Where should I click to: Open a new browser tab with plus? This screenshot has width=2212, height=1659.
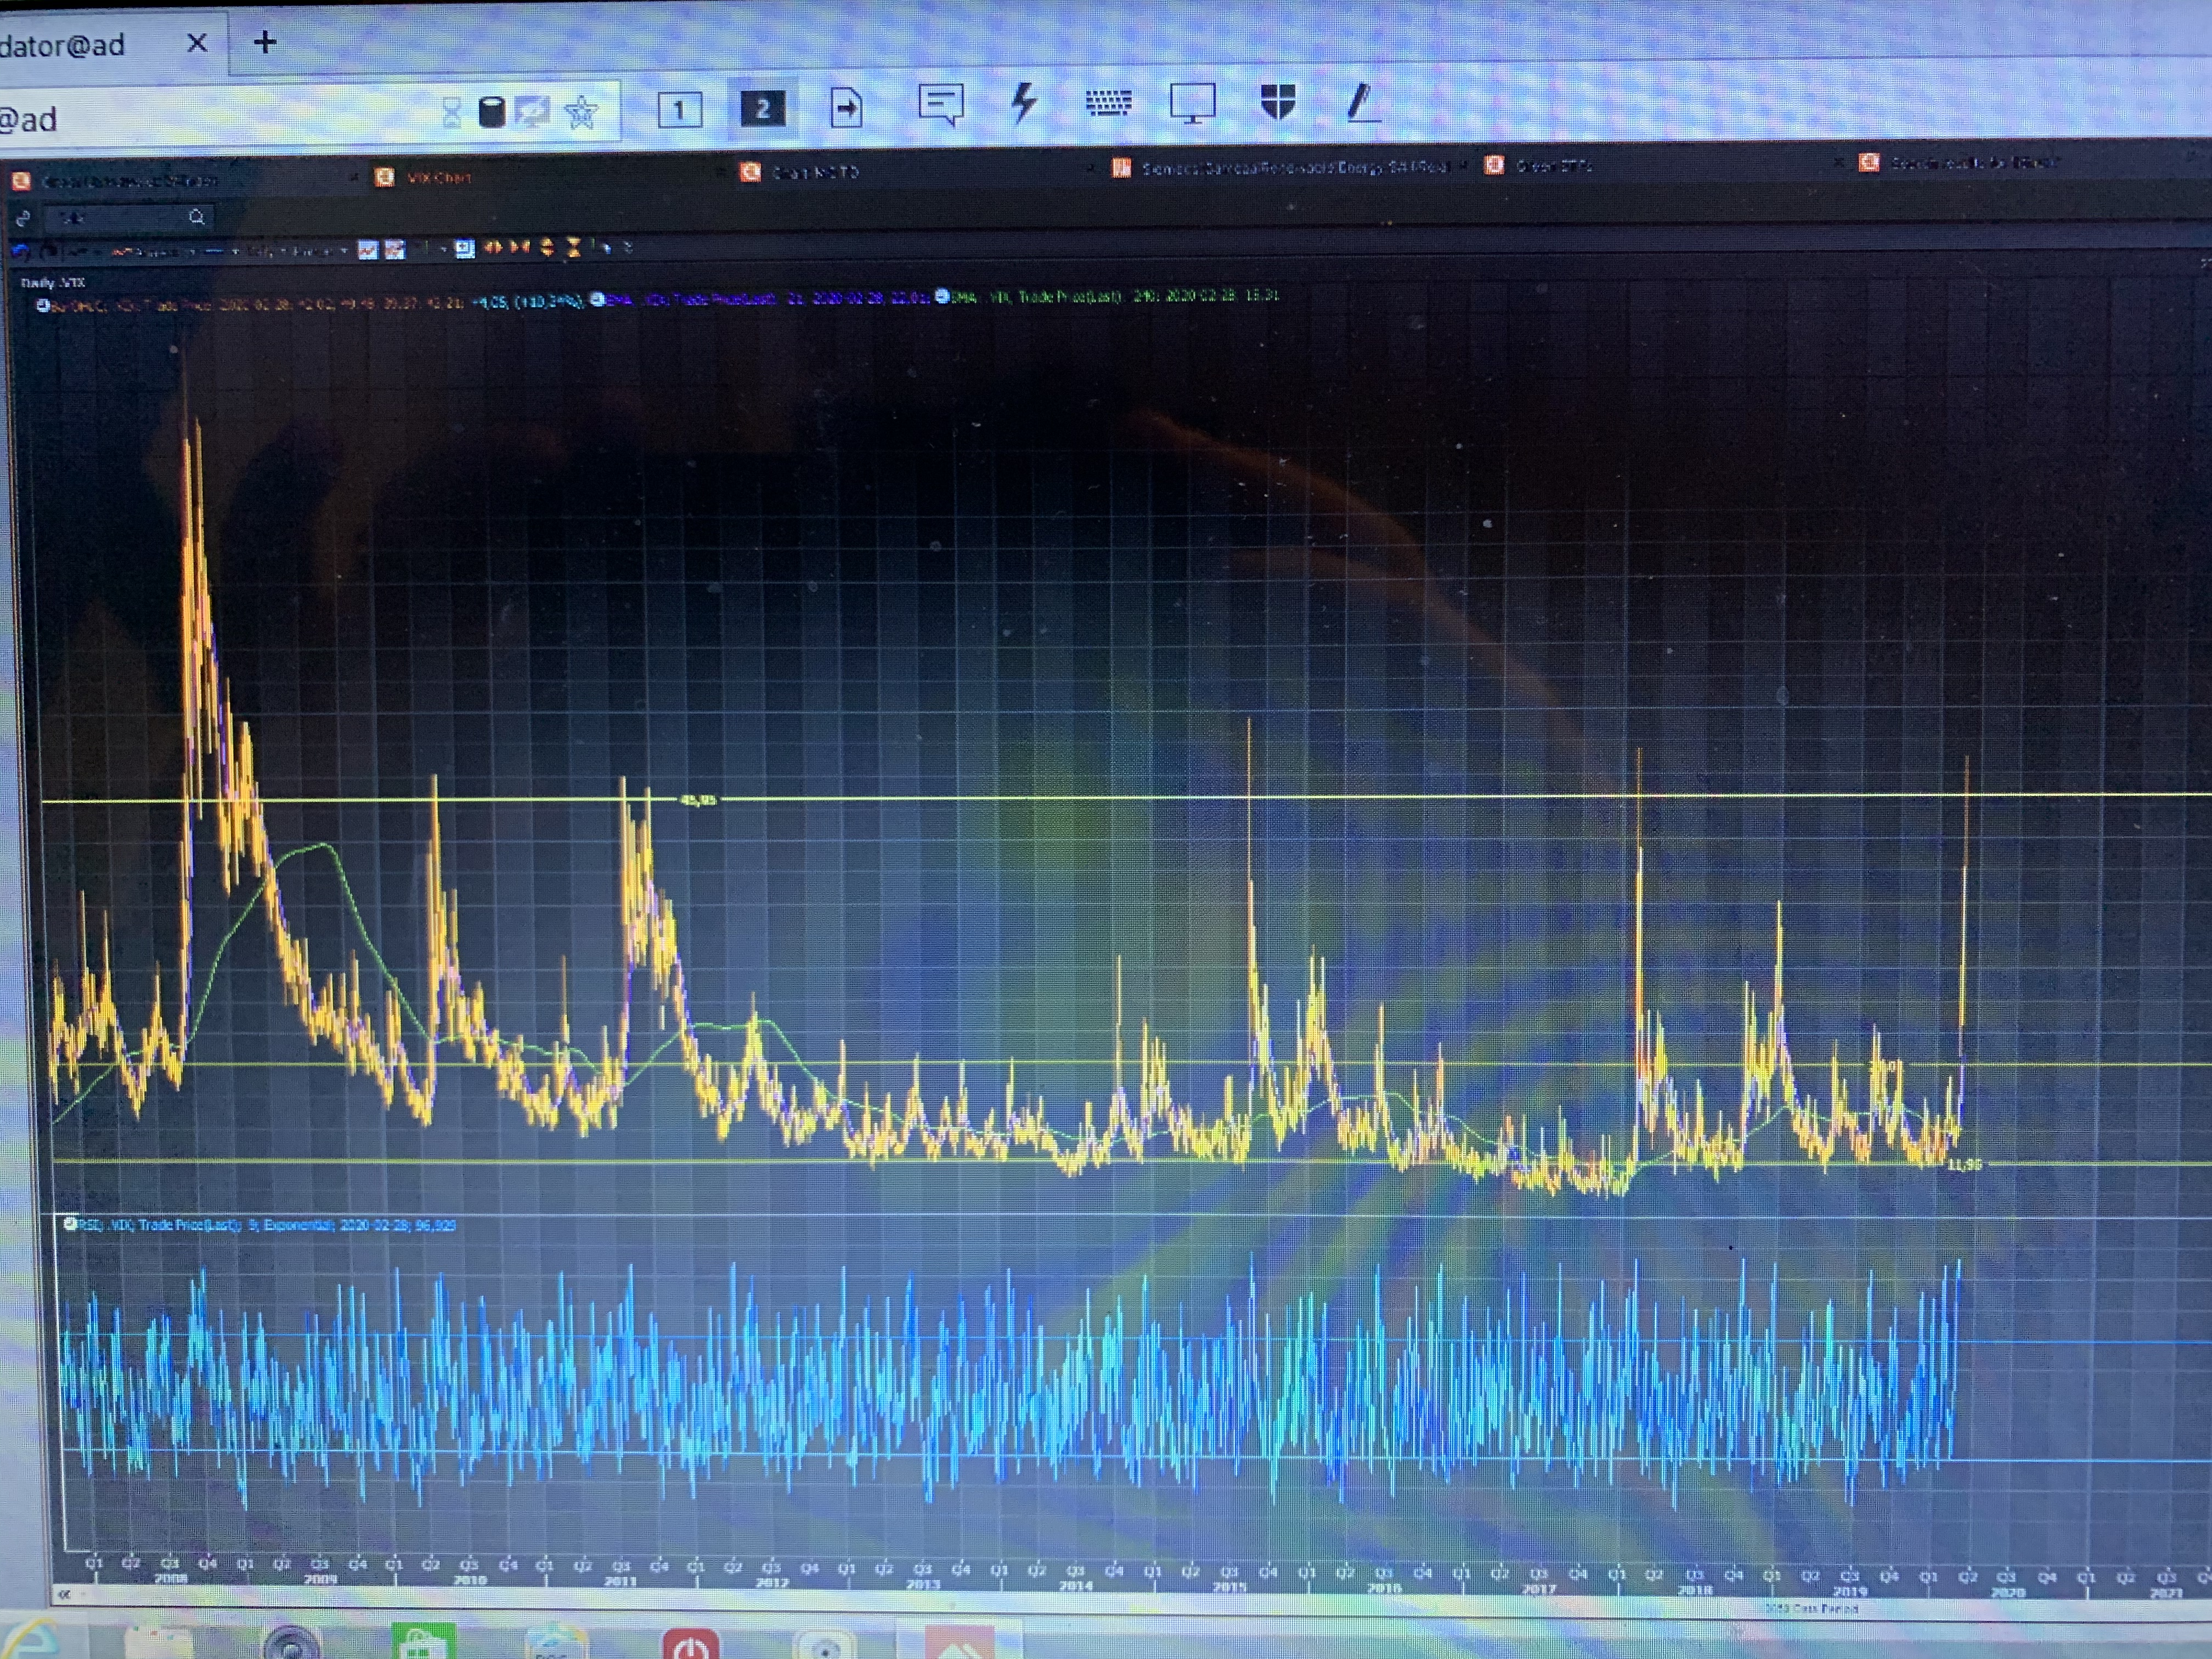tap(265, 42)
